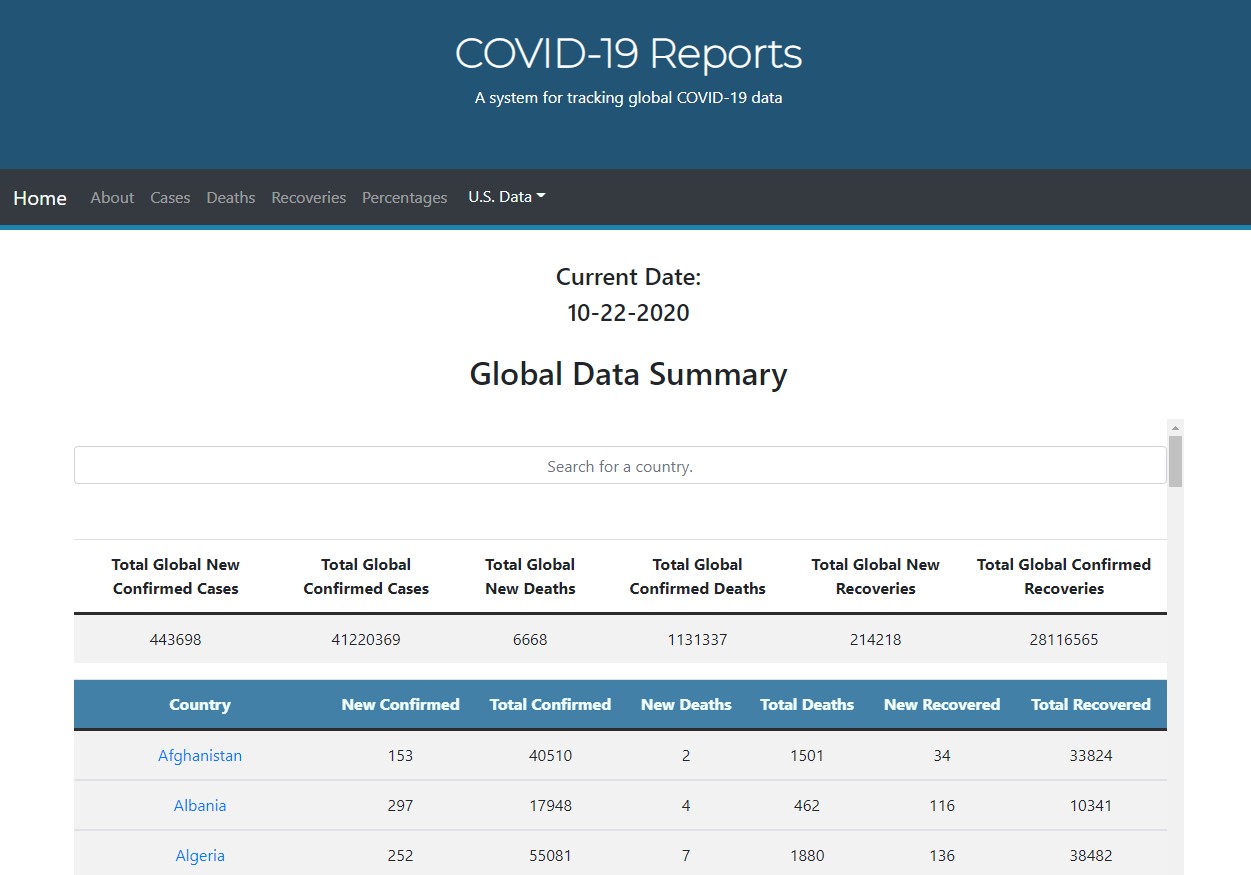
Task: Open the Albania country link
Action: (200, 806)
